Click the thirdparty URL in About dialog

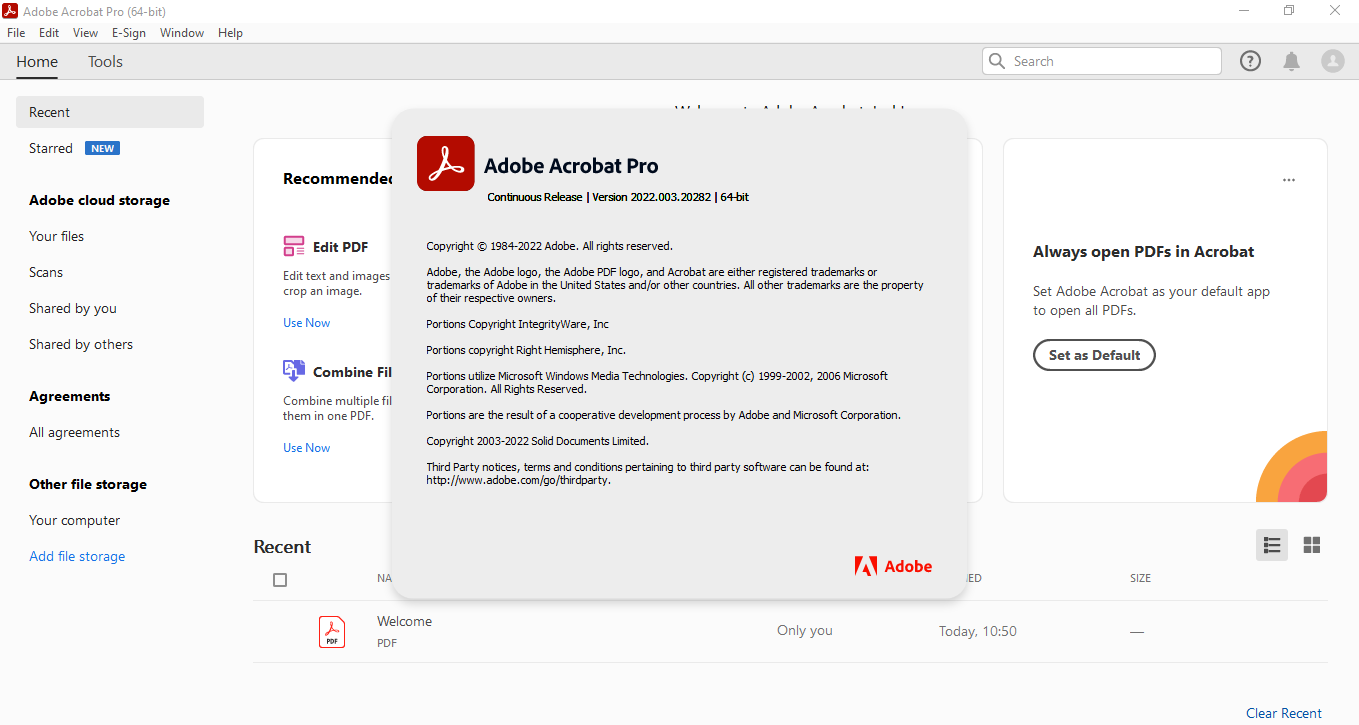[x=518, y=480]
